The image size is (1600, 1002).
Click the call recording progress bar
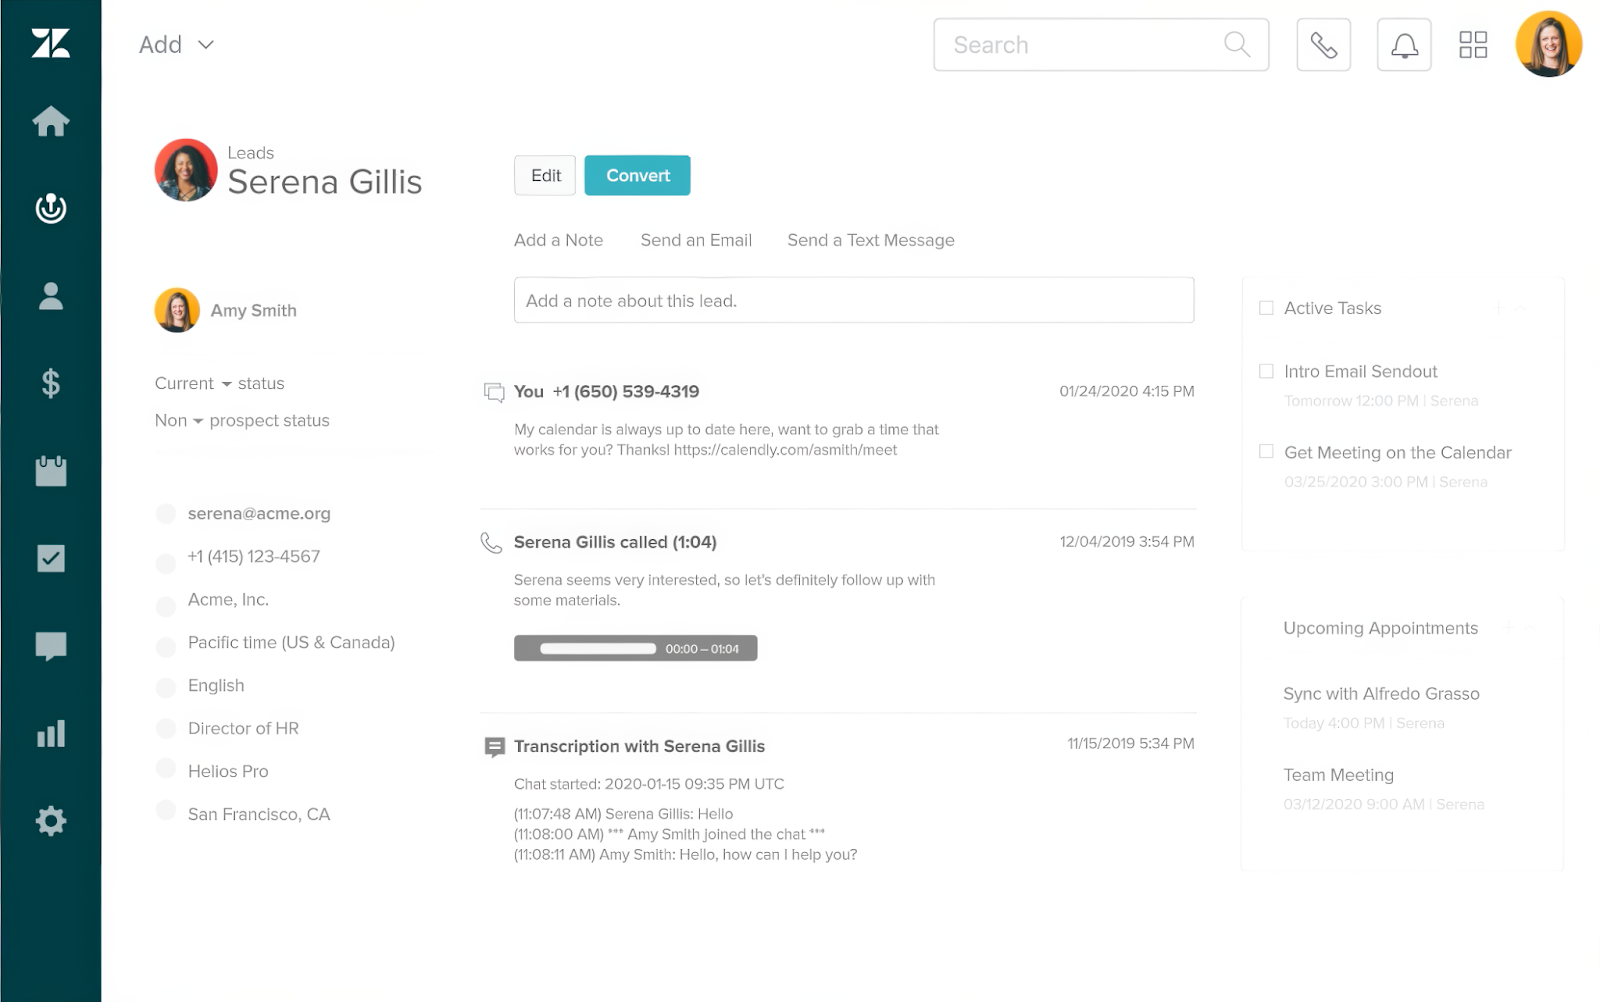click(598, 649)
